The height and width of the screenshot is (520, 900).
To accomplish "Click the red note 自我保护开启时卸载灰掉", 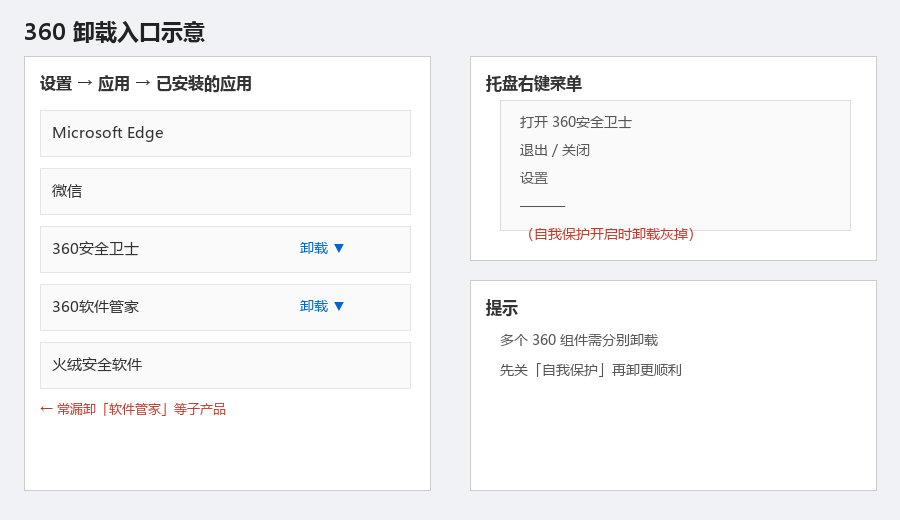I will point(611,234).
